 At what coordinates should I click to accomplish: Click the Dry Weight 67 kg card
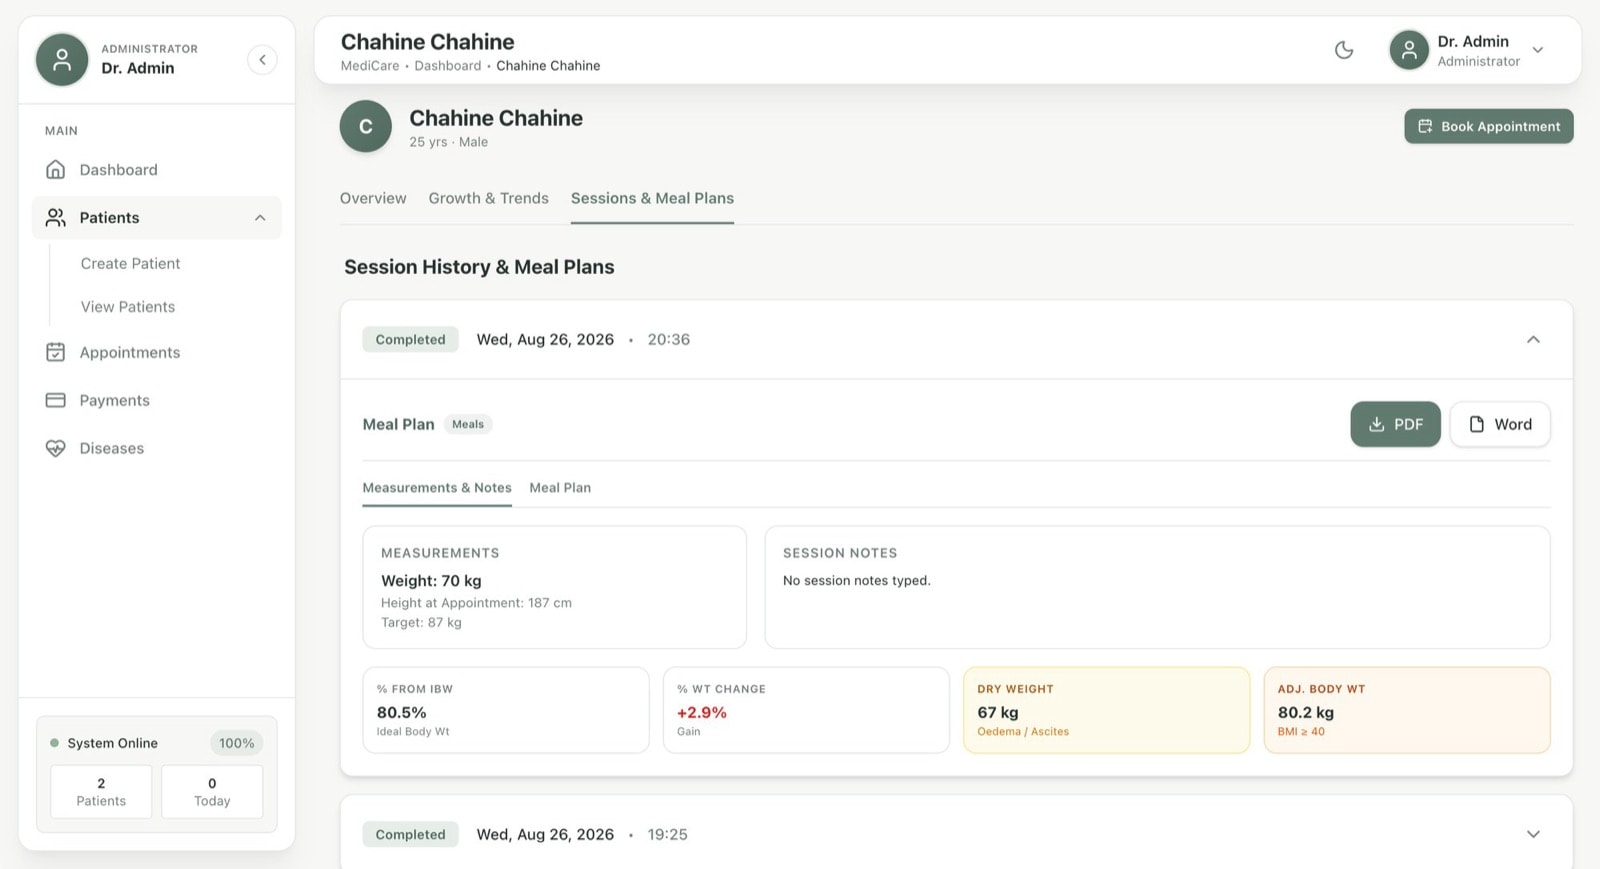tap(1106, 710)
